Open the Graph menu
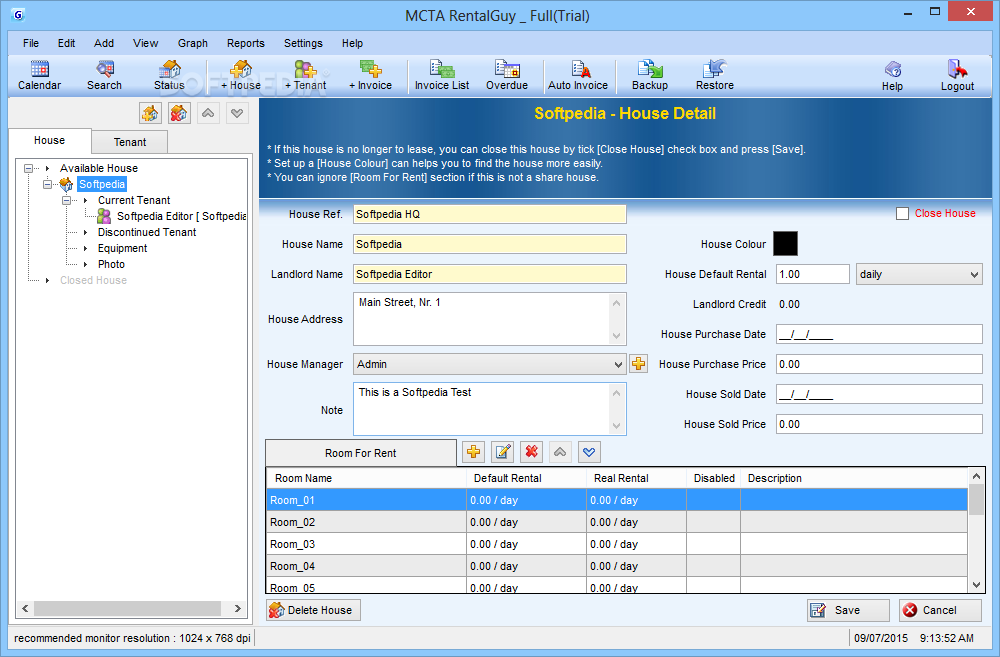The height and width of the screenshot is (657, 1000). click(193, 43)
